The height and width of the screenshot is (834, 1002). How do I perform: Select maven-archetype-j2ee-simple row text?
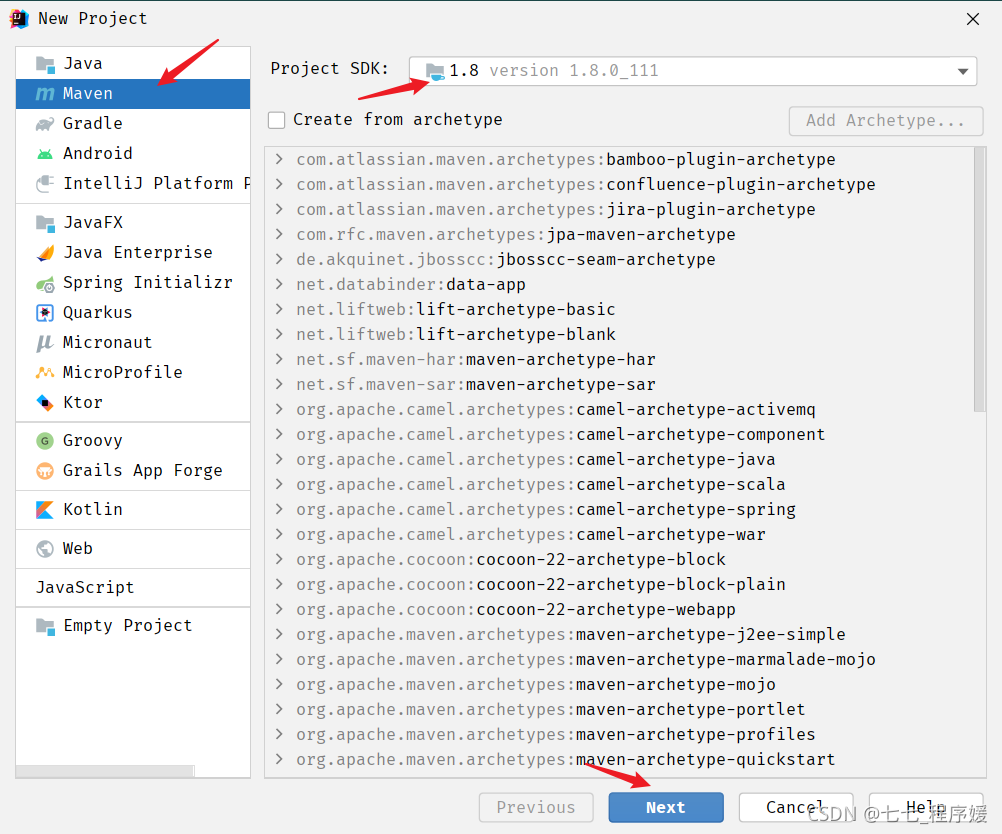click(x=571, y=634)
